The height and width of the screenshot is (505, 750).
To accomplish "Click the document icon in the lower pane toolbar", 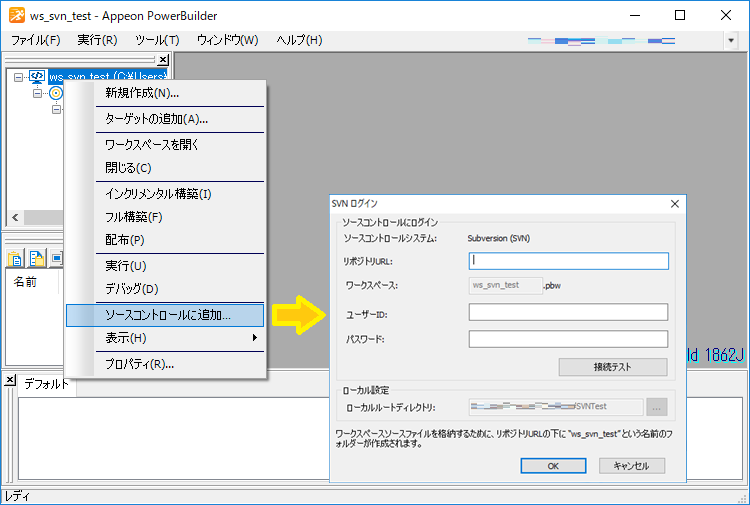I will (37, 259).
